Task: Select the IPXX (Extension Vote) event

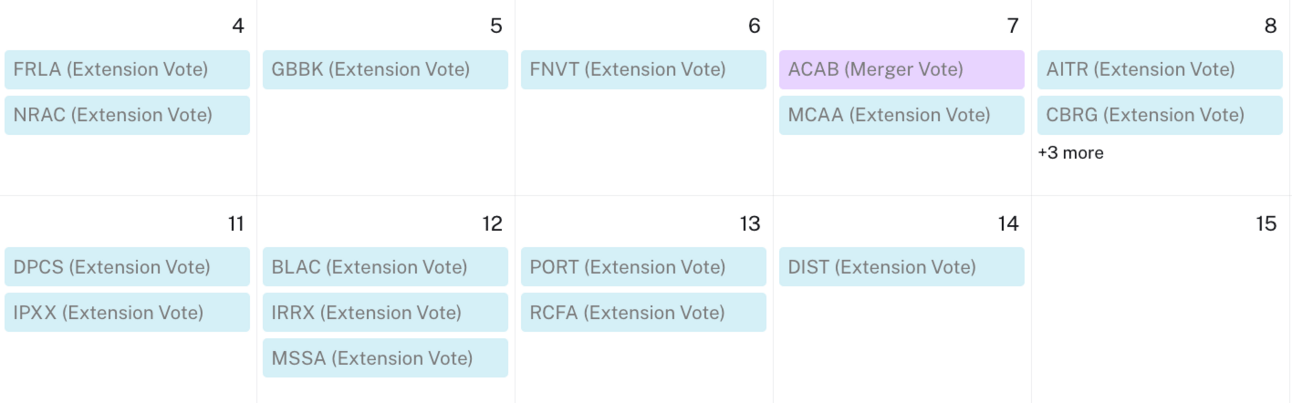Action: pyautogui.click(x=127, y=312)
